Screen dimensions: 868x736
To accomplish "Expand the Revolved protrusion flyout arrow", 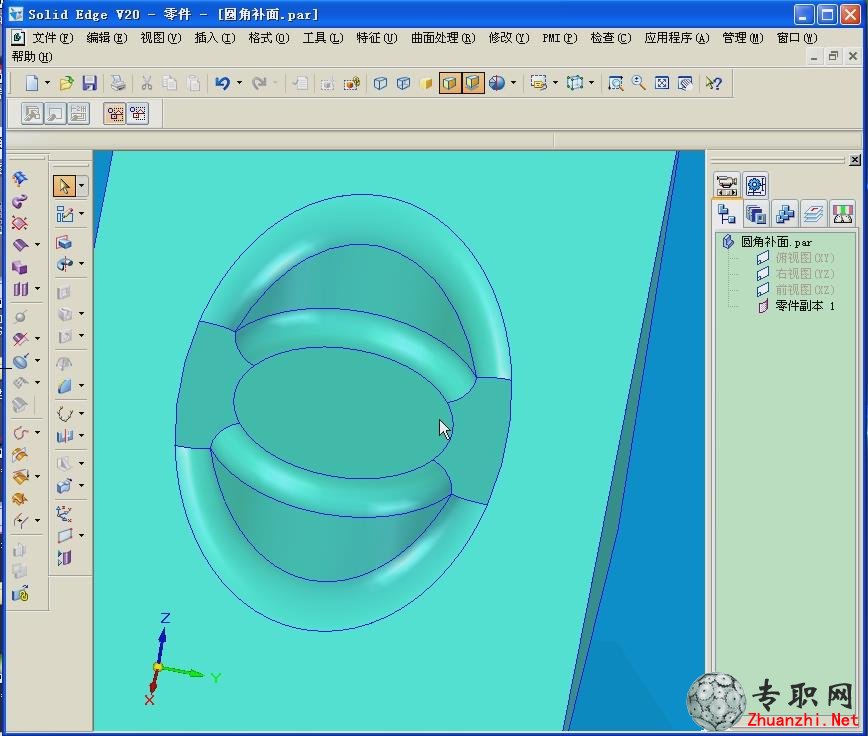I will (81, 265).
